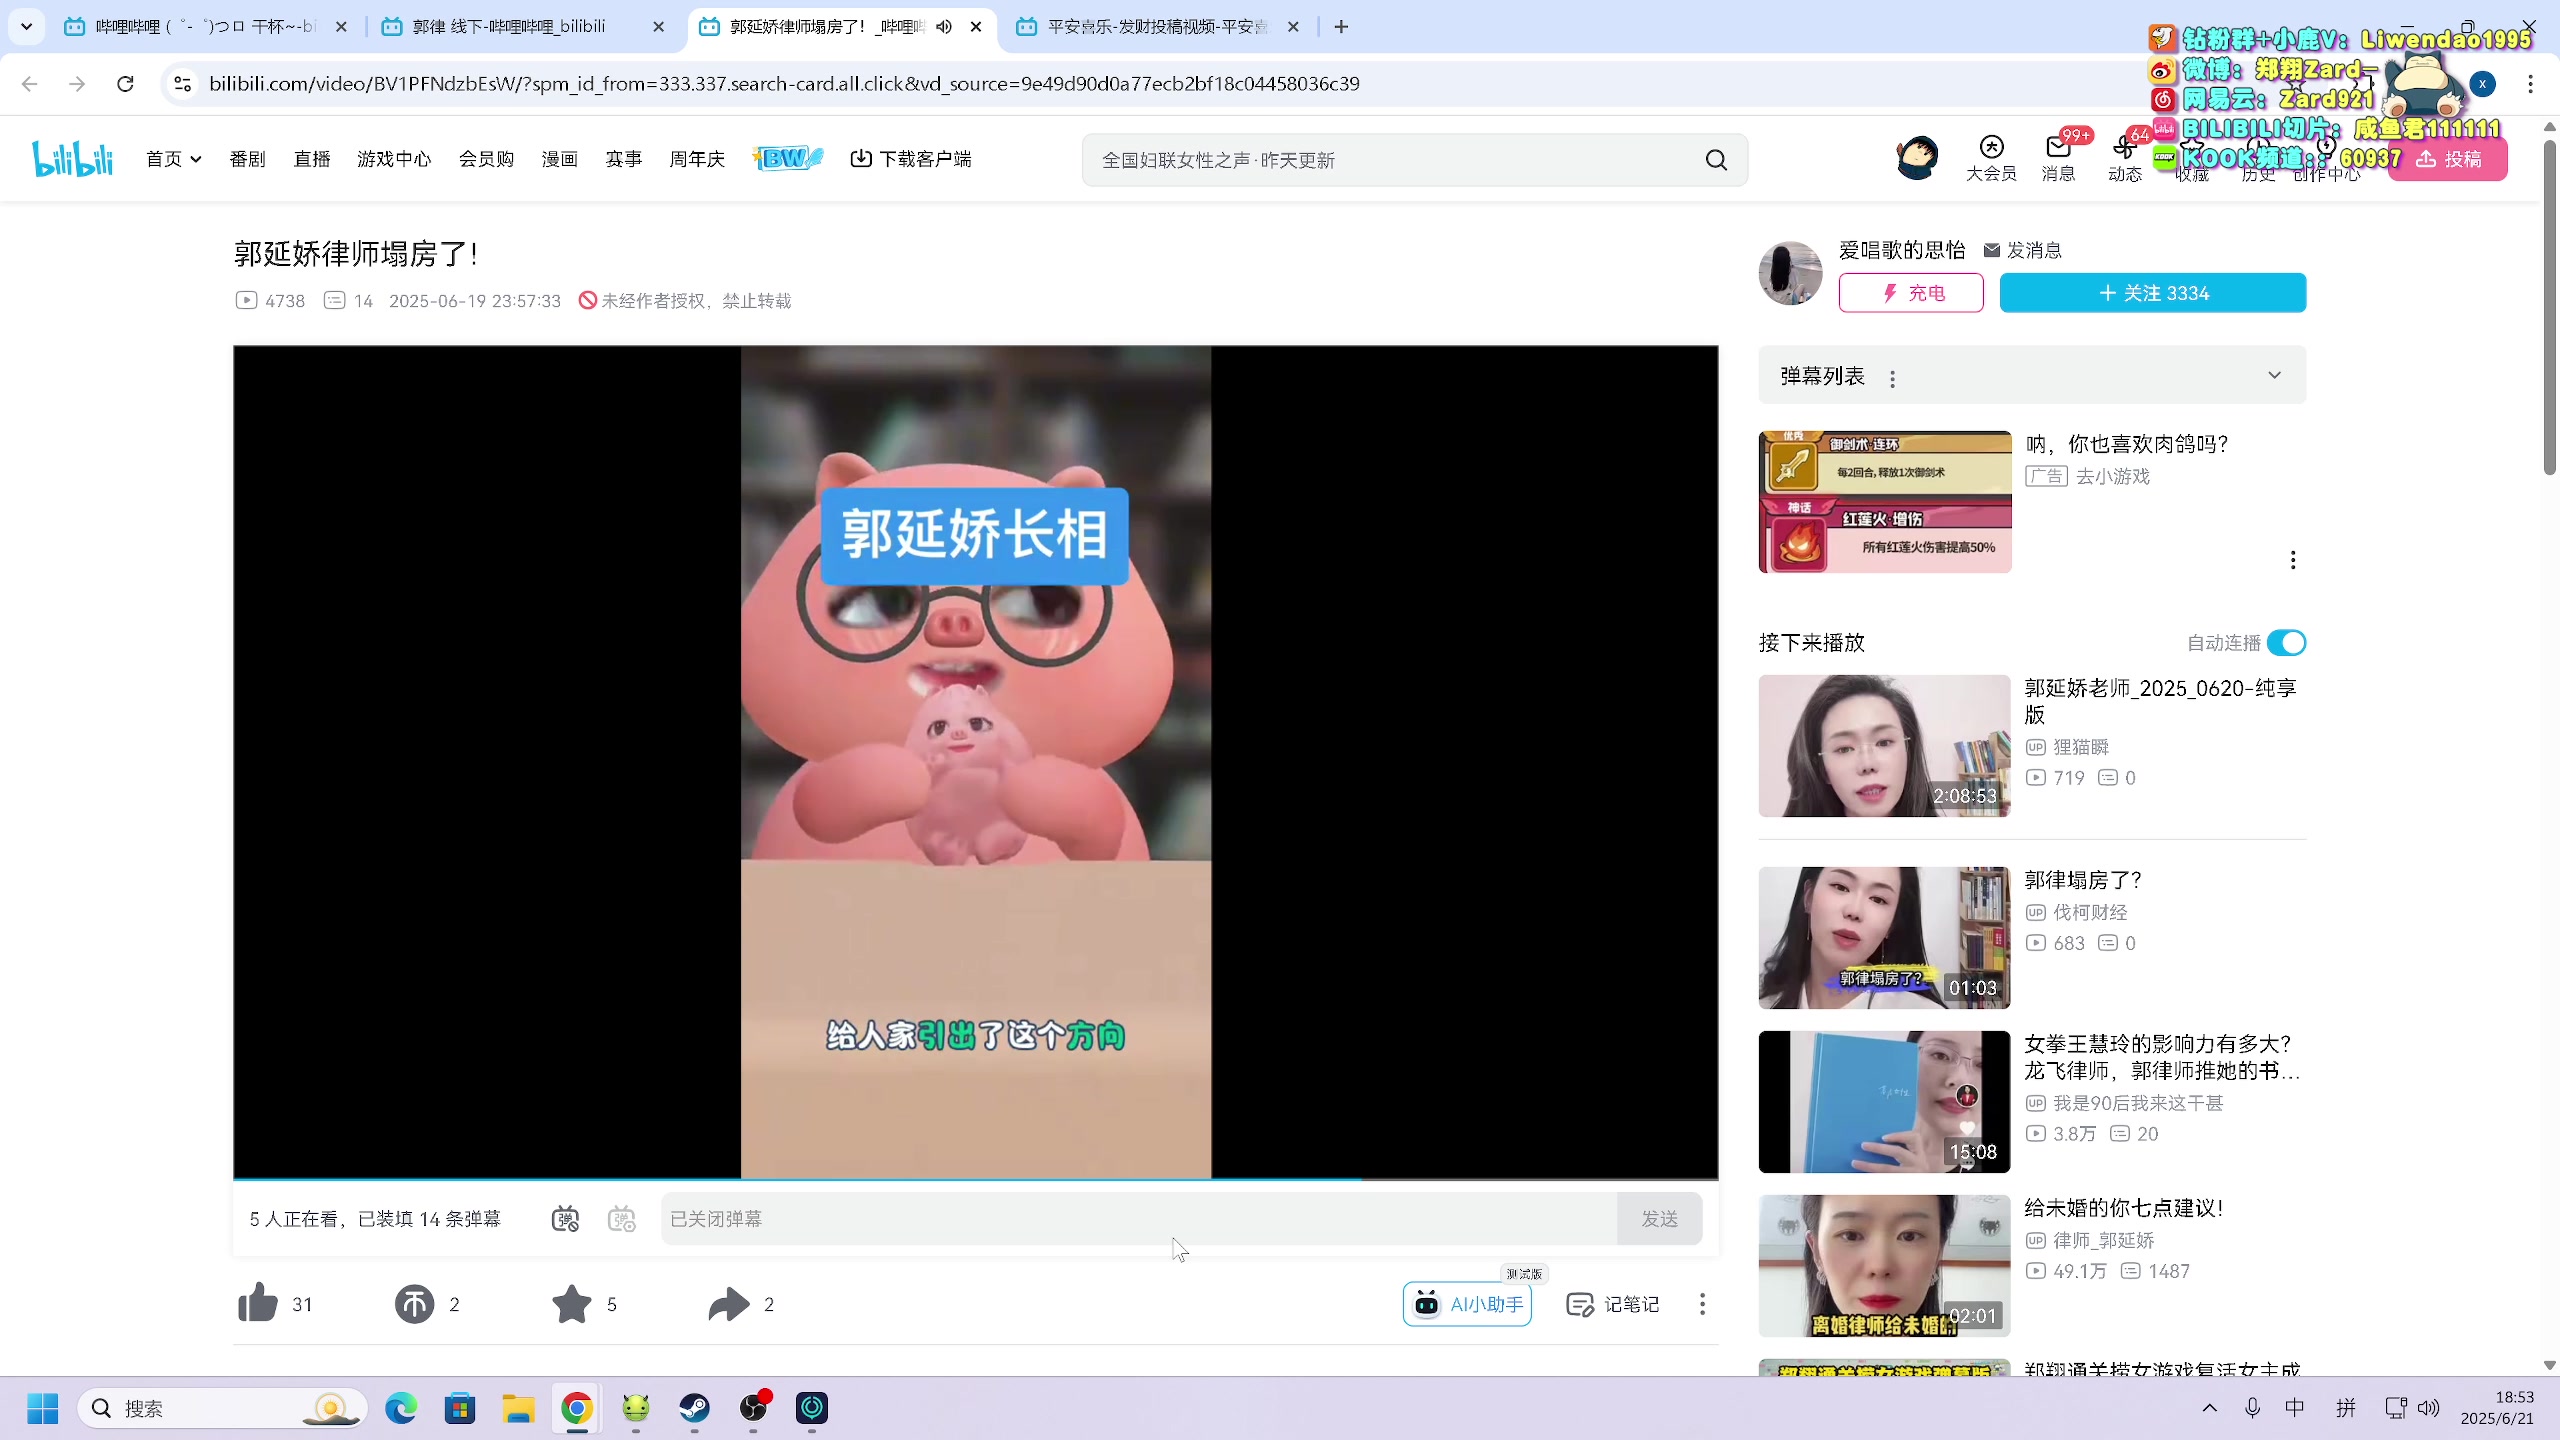Open 动态 feed icon

tap(2124, 159)
